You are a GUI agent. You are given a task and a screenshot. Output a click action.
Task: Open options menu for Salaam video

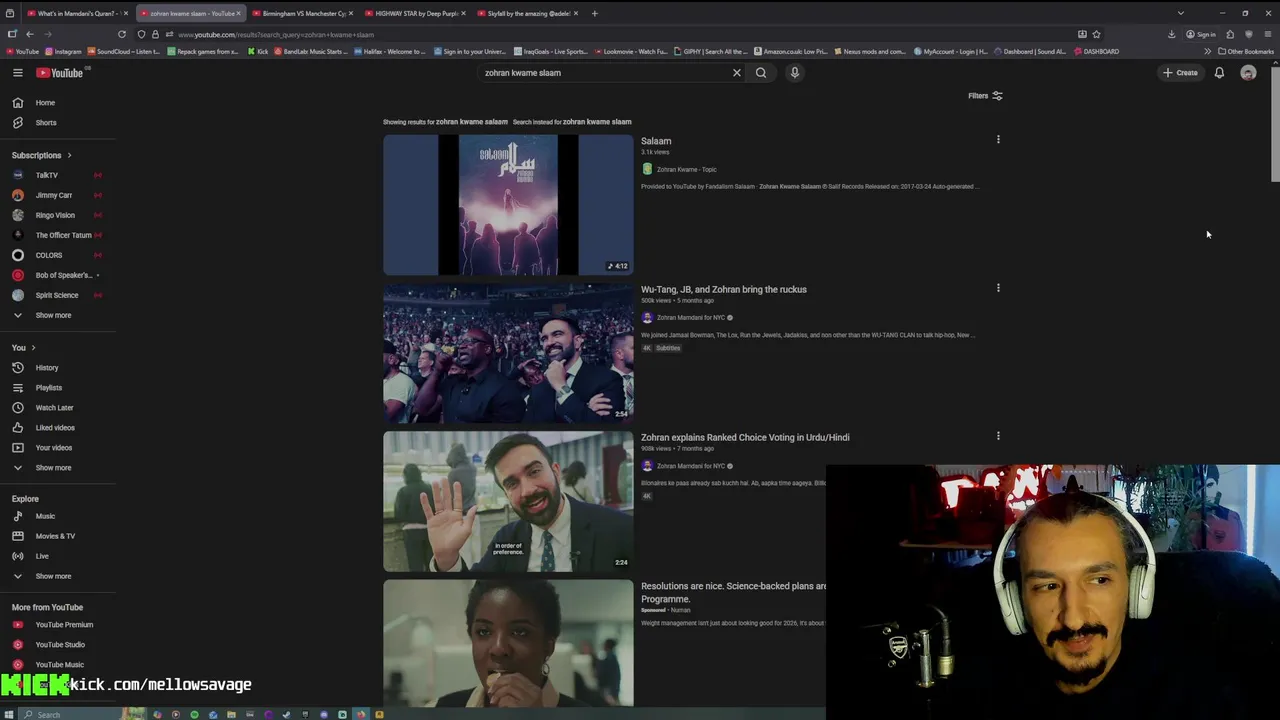[x=998, y=139]
